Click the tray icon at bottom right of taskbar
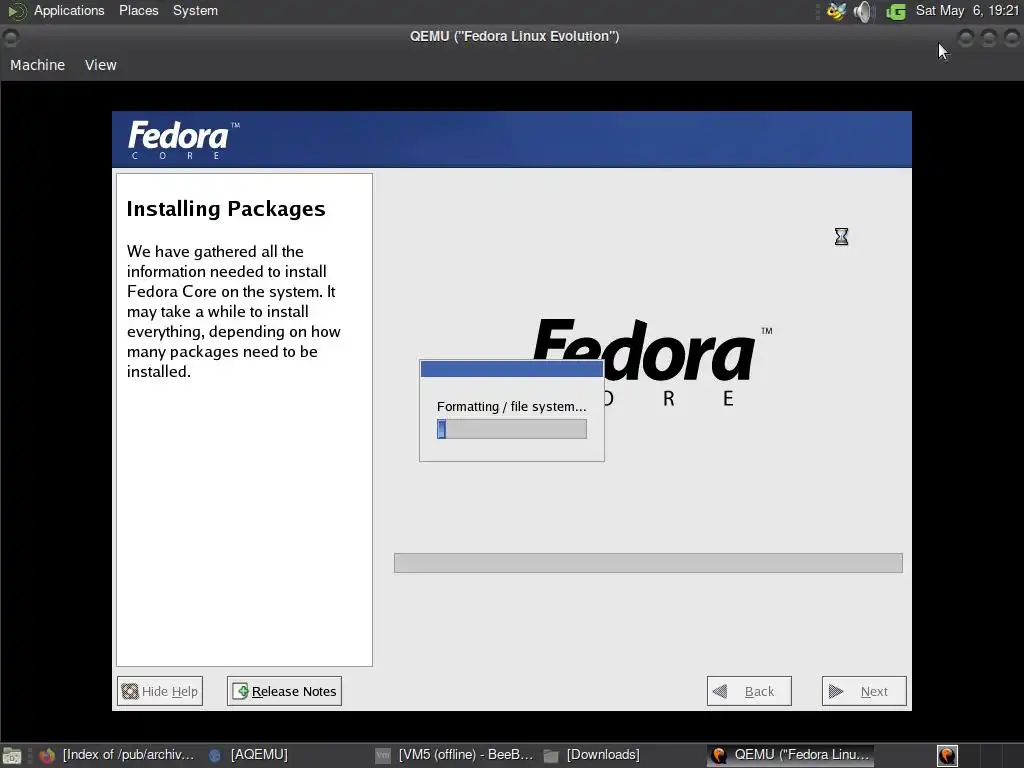 (x=947, y=756)
